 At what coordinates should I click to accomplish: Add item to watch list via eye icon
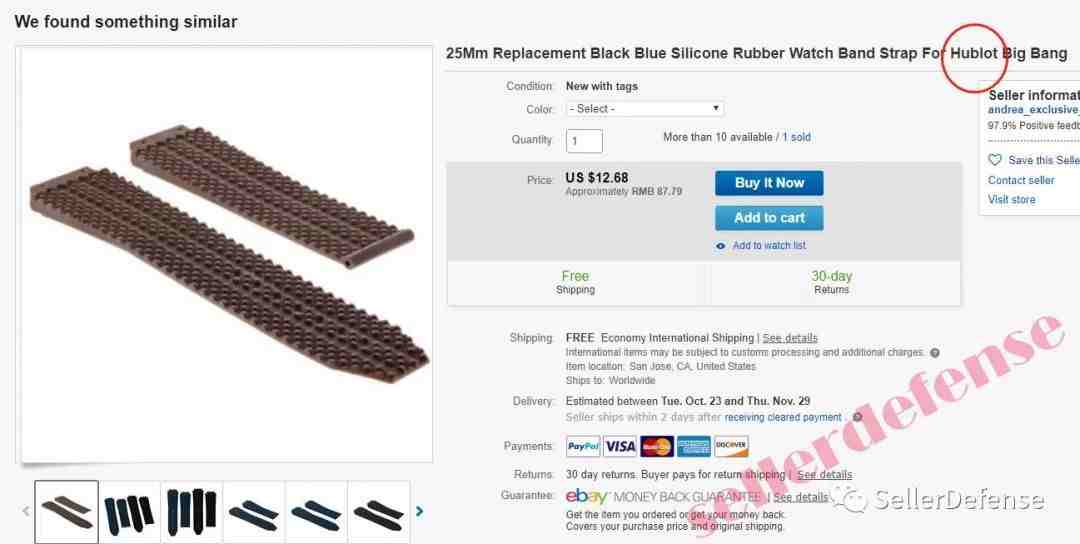click(x=720, y=246)
